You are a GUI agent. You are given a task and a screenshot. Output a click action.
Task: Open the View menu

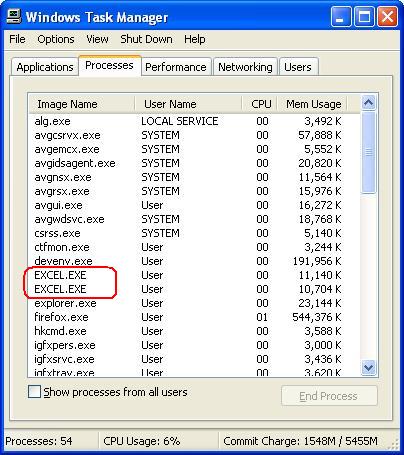[97, 39]
